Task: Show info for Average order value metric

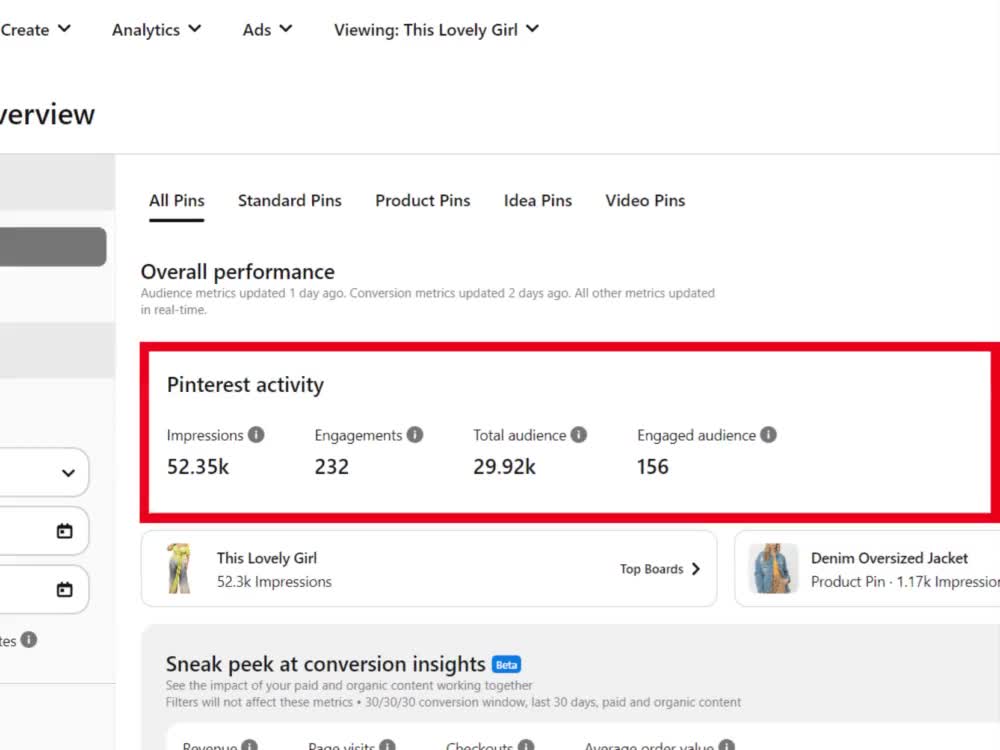Action: (726, 745)
